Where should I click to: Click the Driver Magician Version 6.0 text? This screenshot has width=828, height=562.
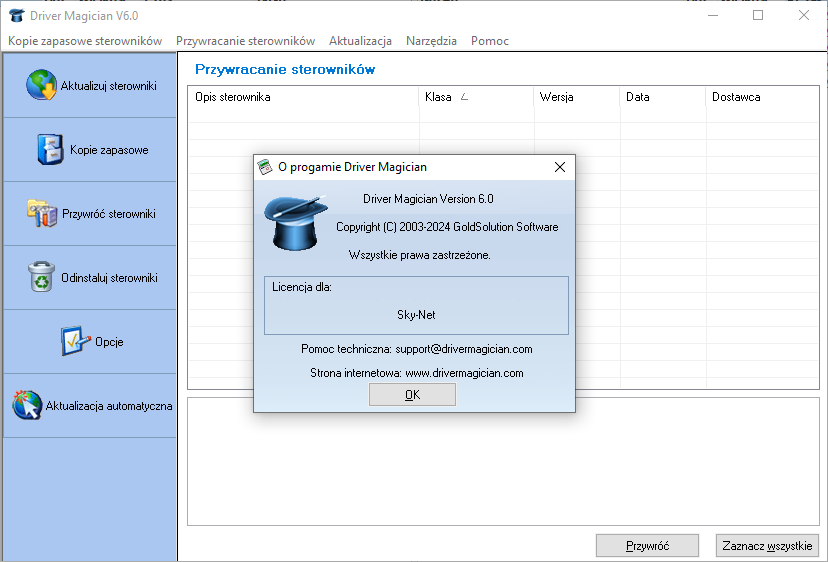(428, 199)
